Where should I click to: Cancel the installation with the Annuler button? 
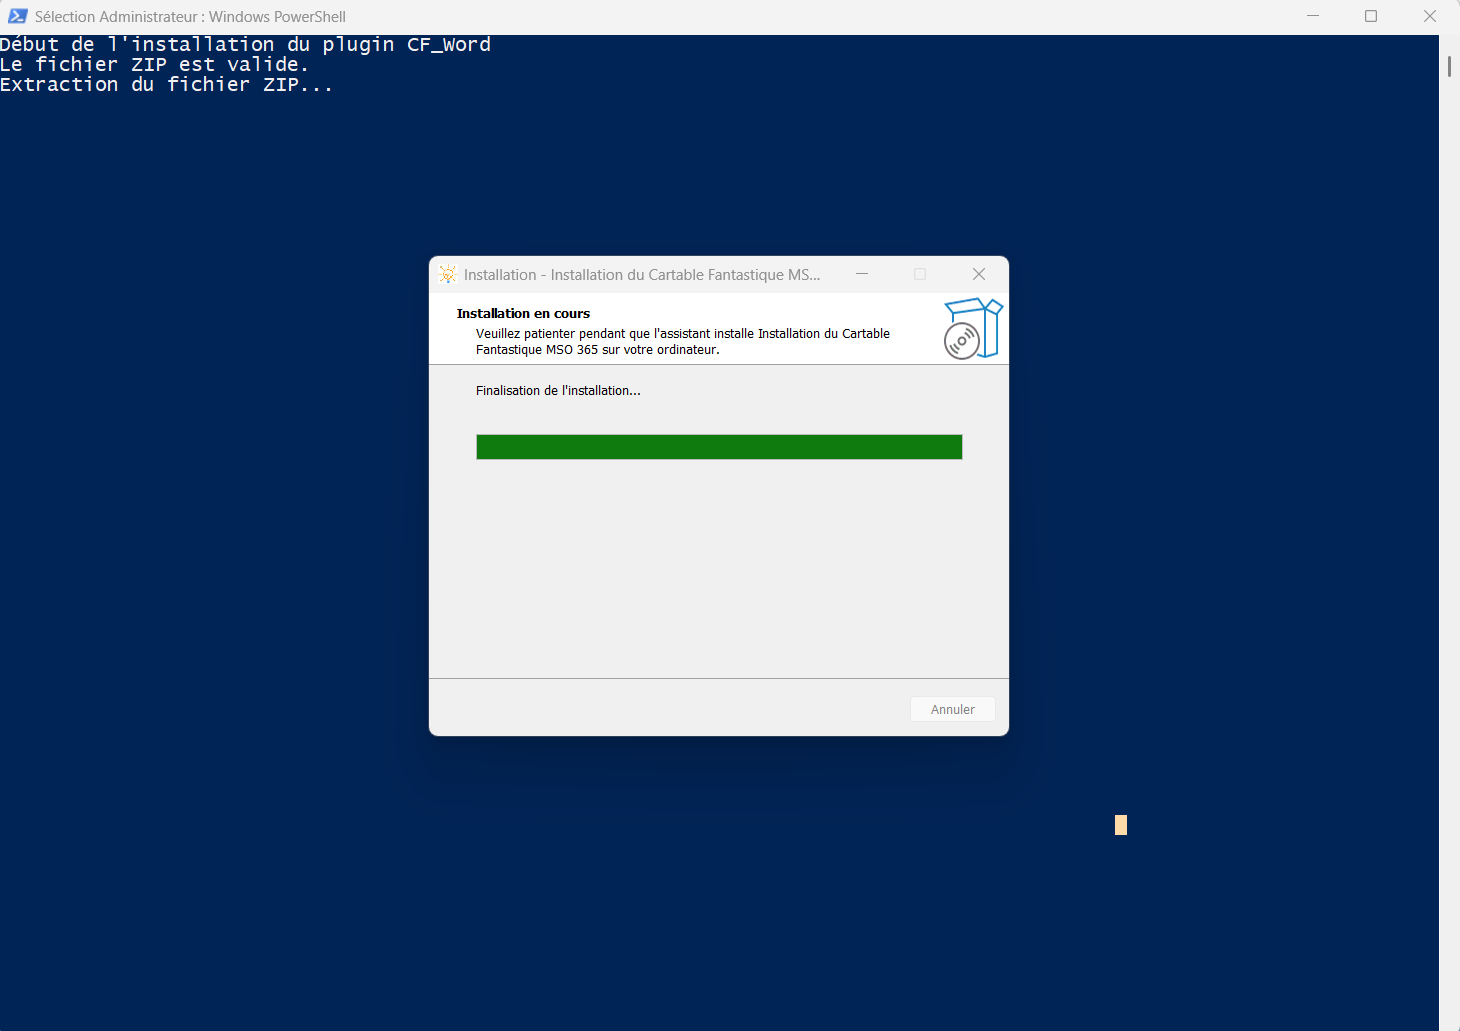(x=952, y=709)
